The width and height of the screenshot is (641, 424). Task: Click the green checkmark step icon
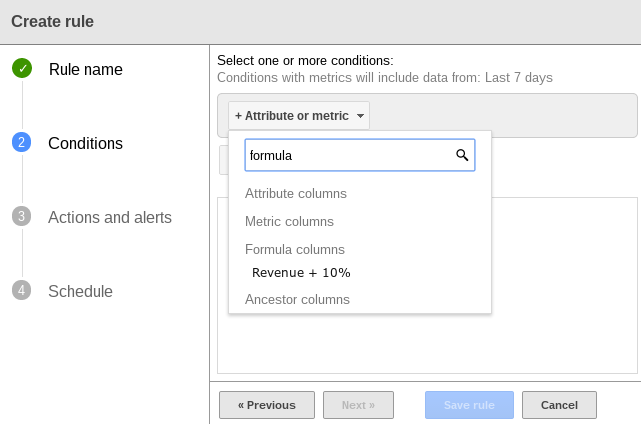click(22, 69)
